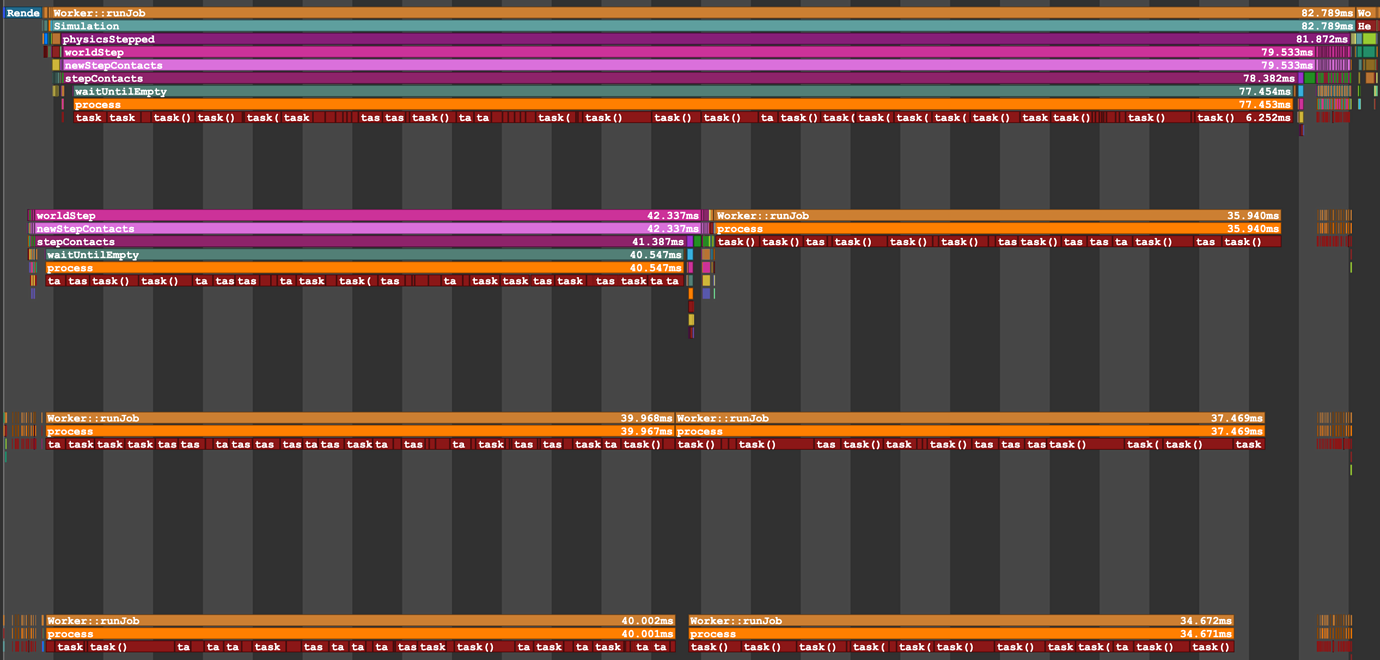The image size is (1380, 660).
Task: Inspect the Worker::runJob bar at 34.672ms
Action: (961, 620)
